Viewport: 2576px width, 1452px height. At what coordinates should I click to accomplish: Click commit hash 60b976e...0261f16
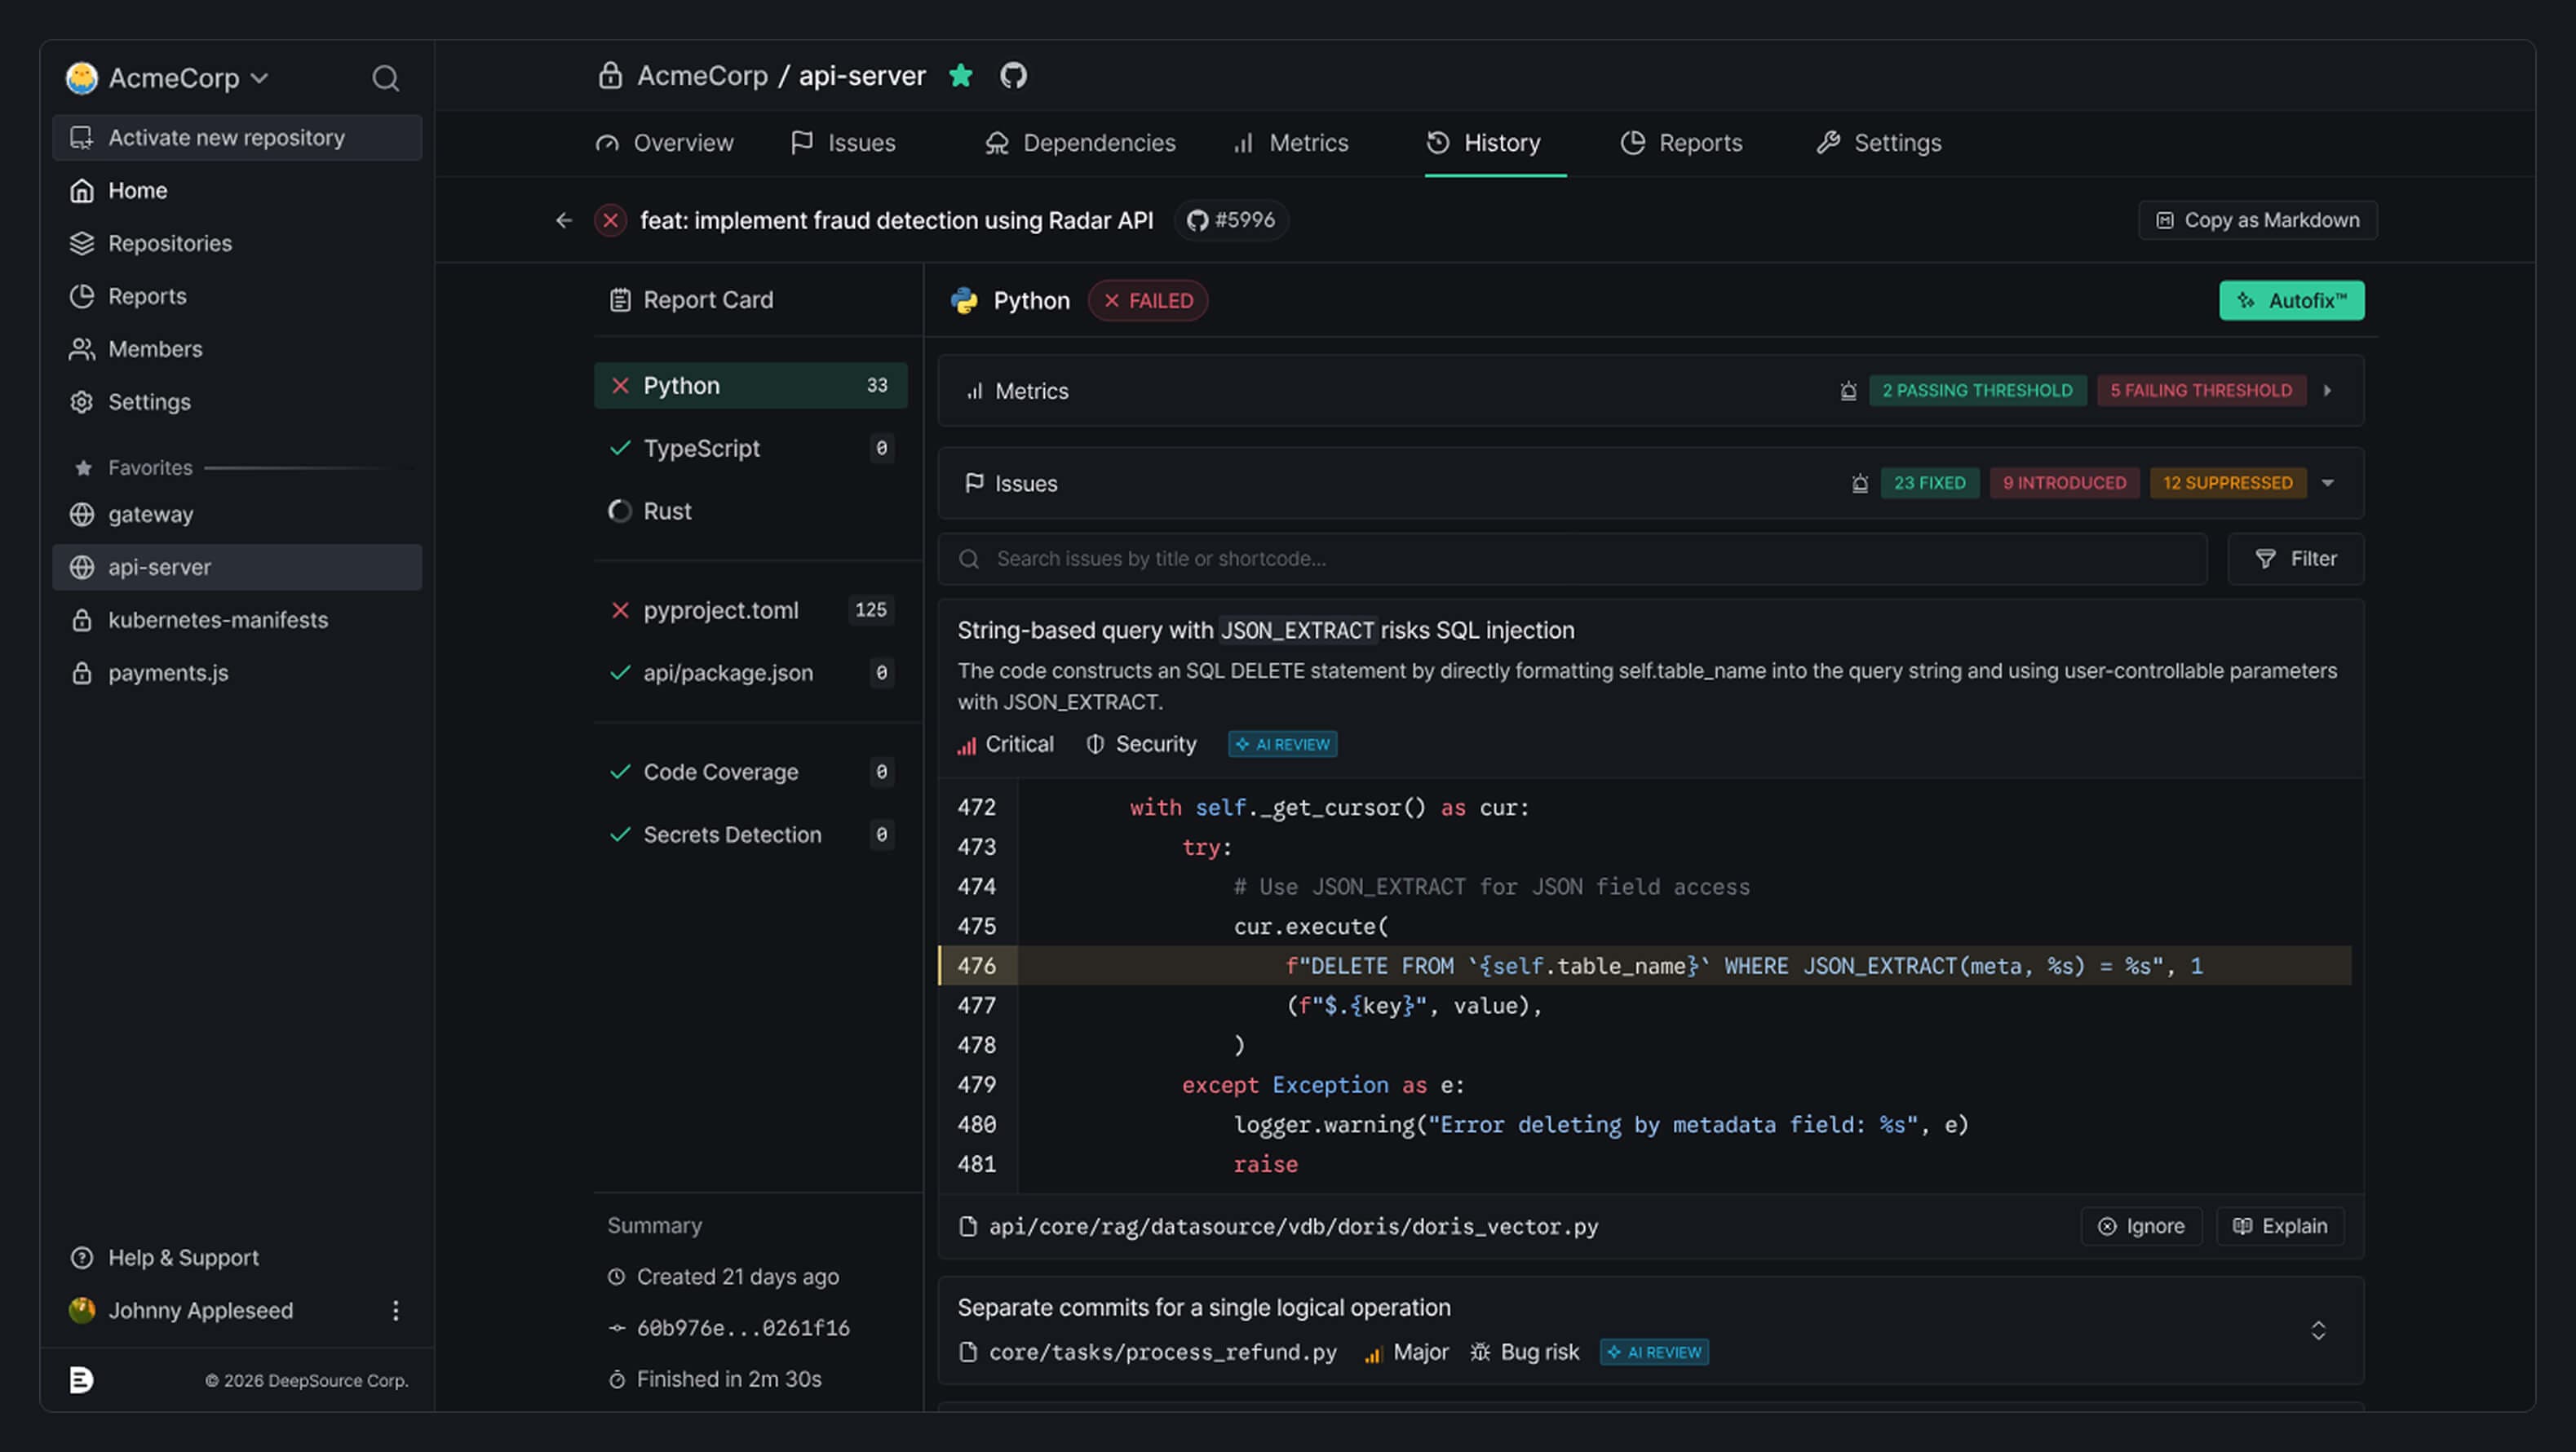[x=742, y=1328]
